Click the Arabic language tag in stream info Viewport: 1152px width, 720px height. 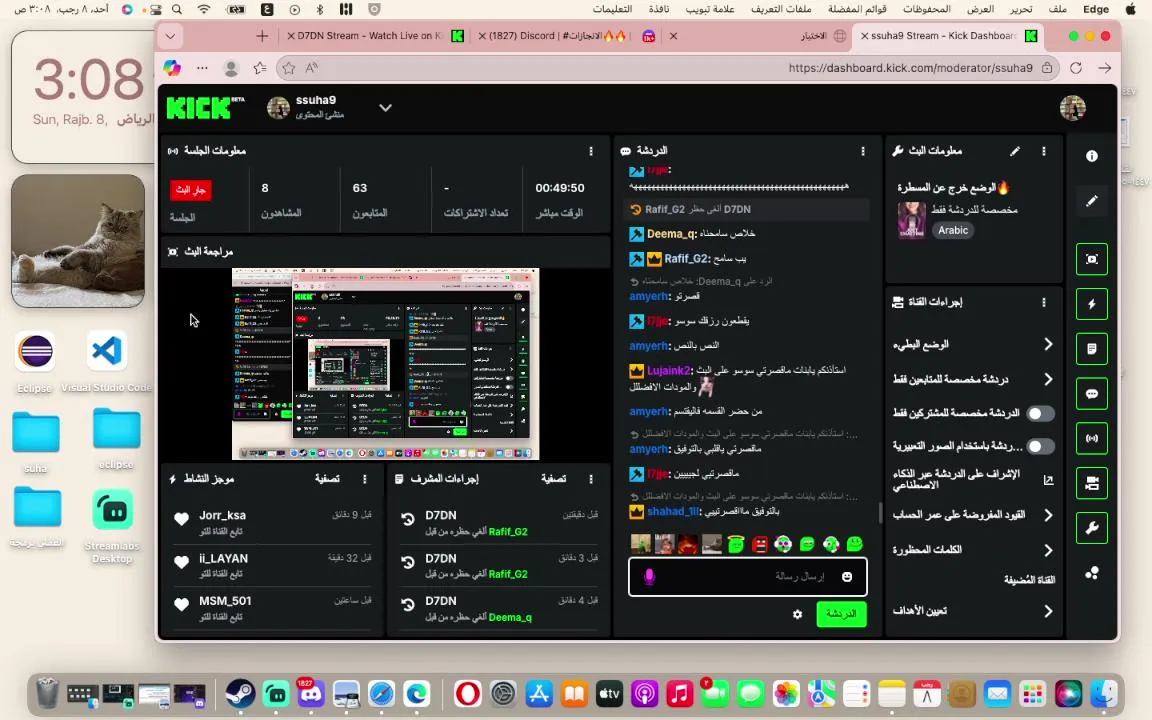point(953,231)
